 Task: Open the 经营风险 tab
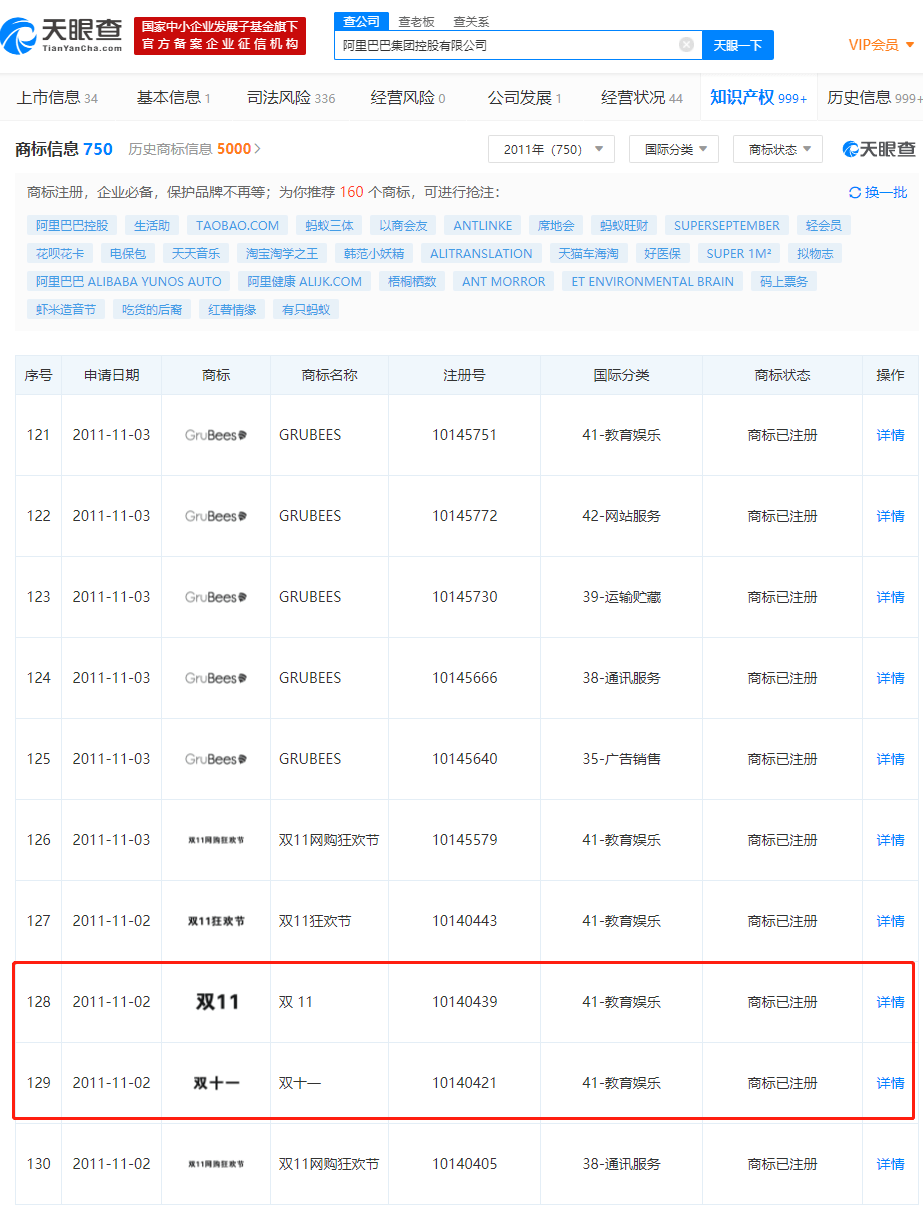point(408,97)
